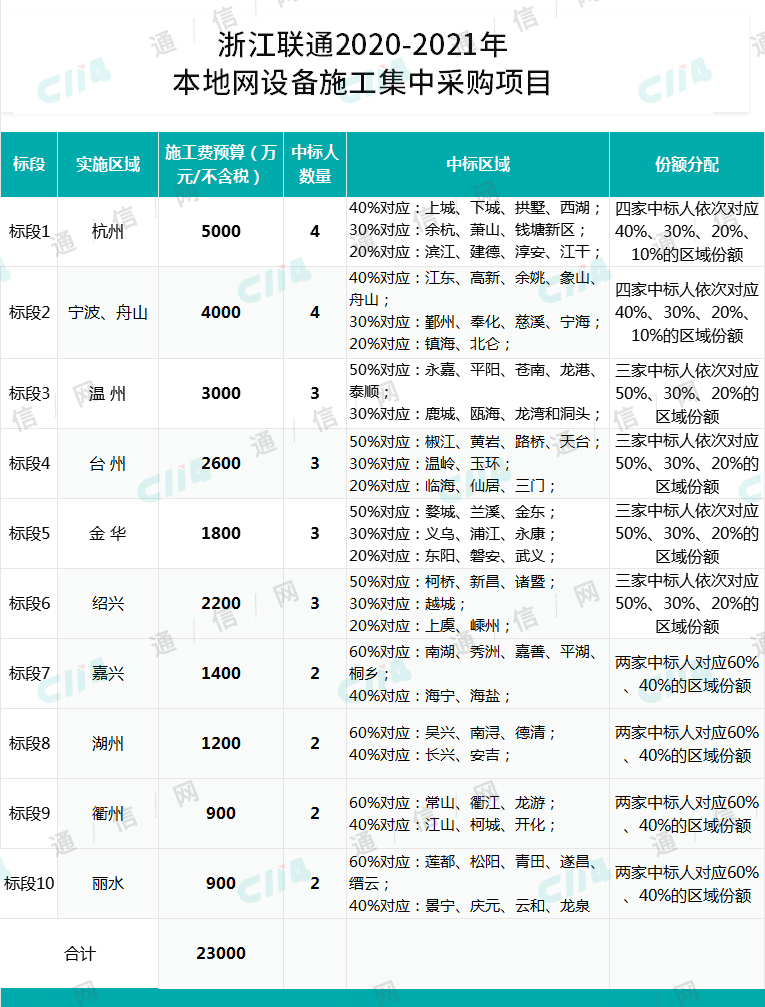Click 绍兴 winning area text 柯桥、新昌
The width and height of the screenshot is (765, 1007).
(462, 582)
